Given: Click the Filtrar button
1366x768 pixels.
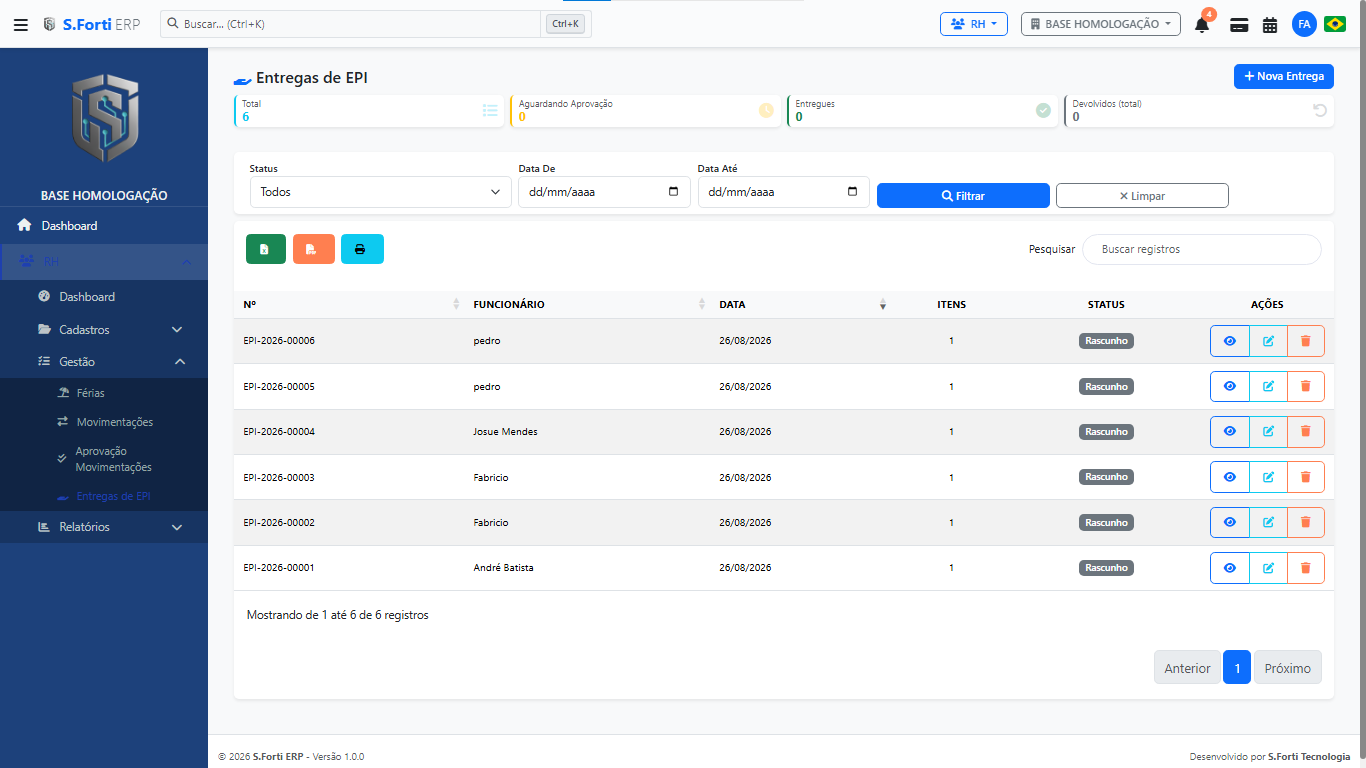Looking at the screenshot, I should [963, 196].
